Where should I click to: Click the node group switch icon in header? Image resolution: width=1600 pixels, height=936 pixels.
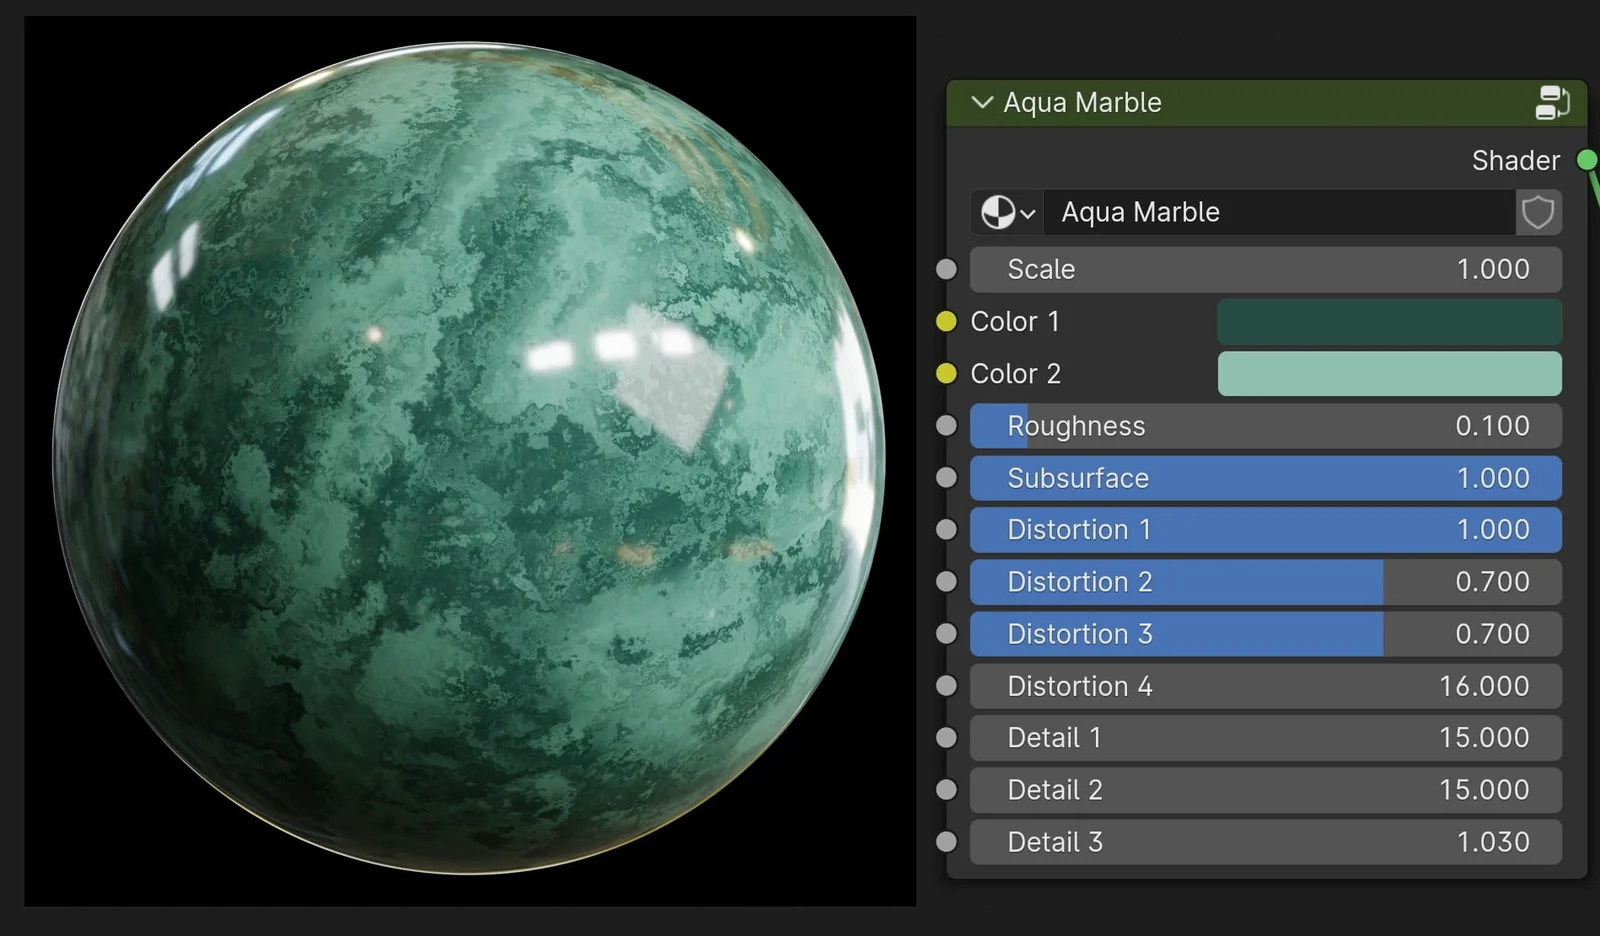click(x=1552, y=102)
